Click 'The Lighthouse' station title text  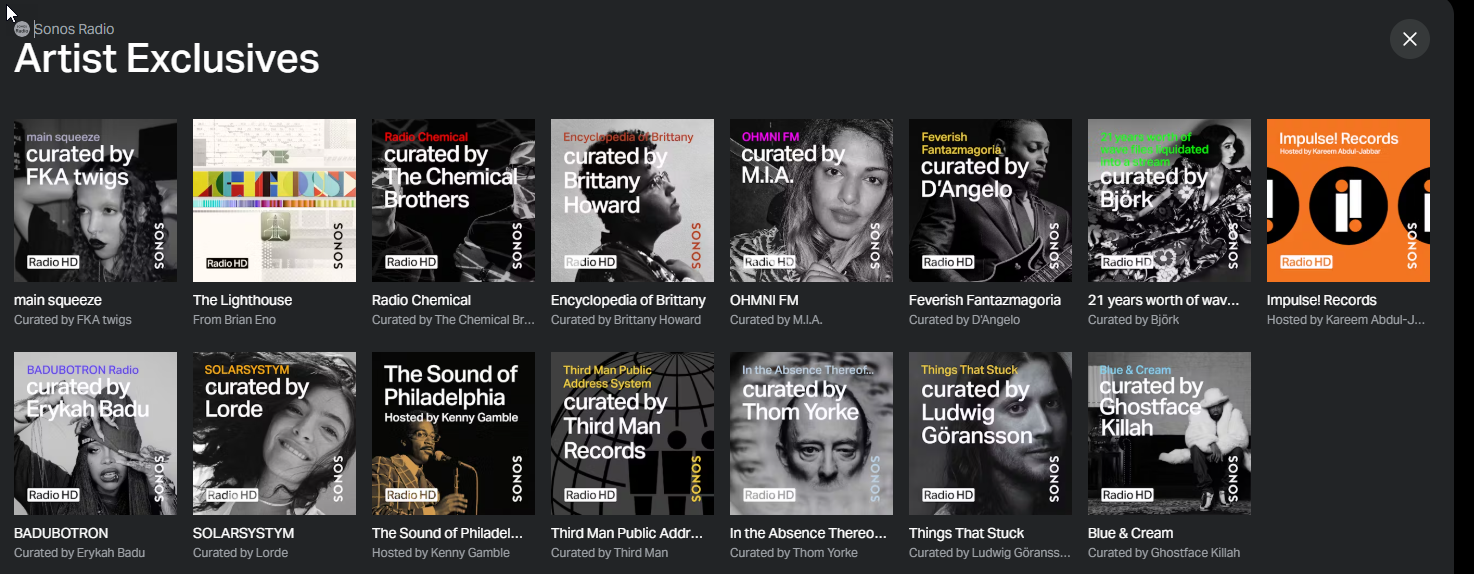point(242,300)
